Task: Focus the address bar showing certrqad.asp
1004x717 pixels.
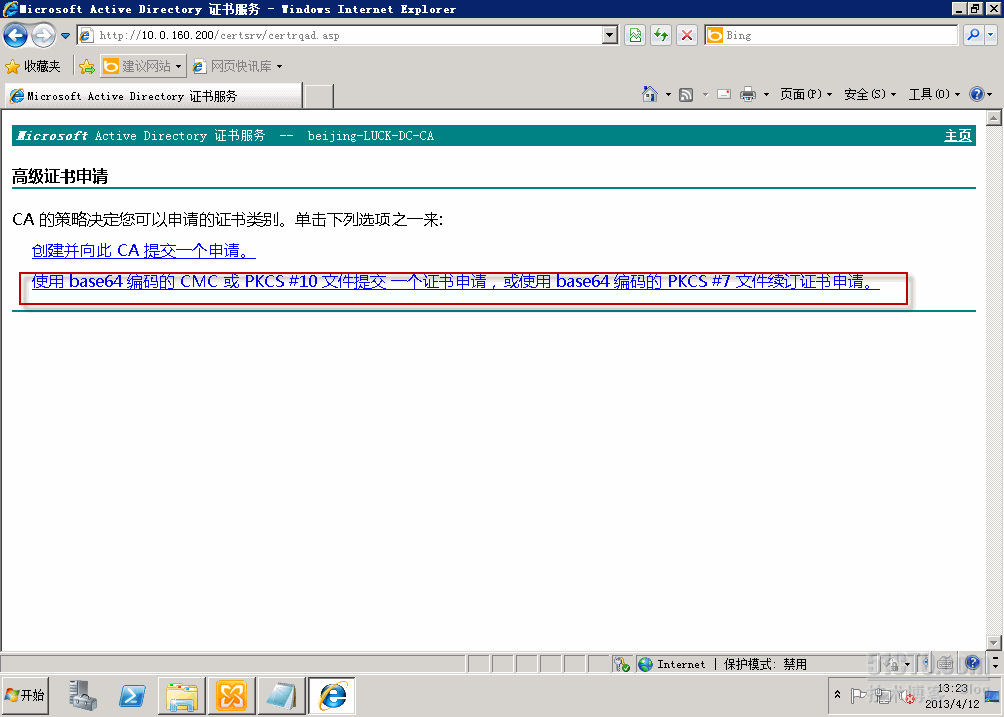Action: [x=339, y=35]
